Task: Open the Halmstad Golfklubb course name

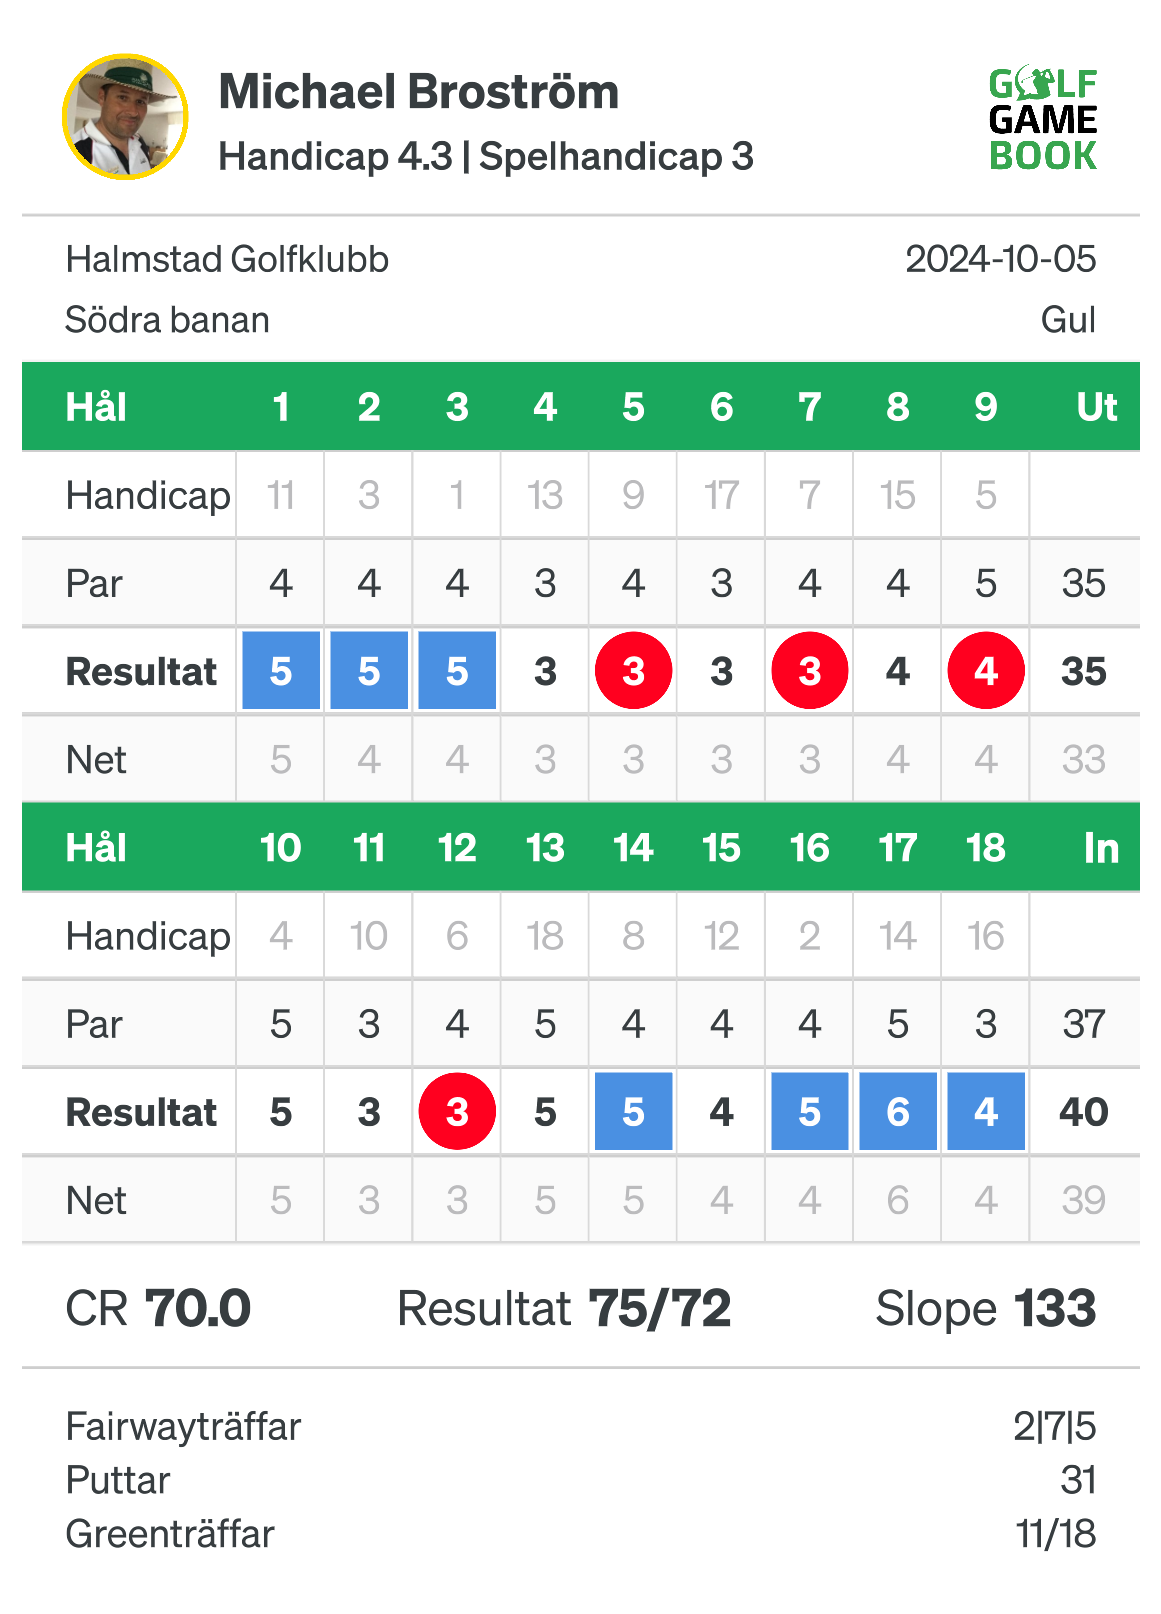Action: tap(227, 260)
